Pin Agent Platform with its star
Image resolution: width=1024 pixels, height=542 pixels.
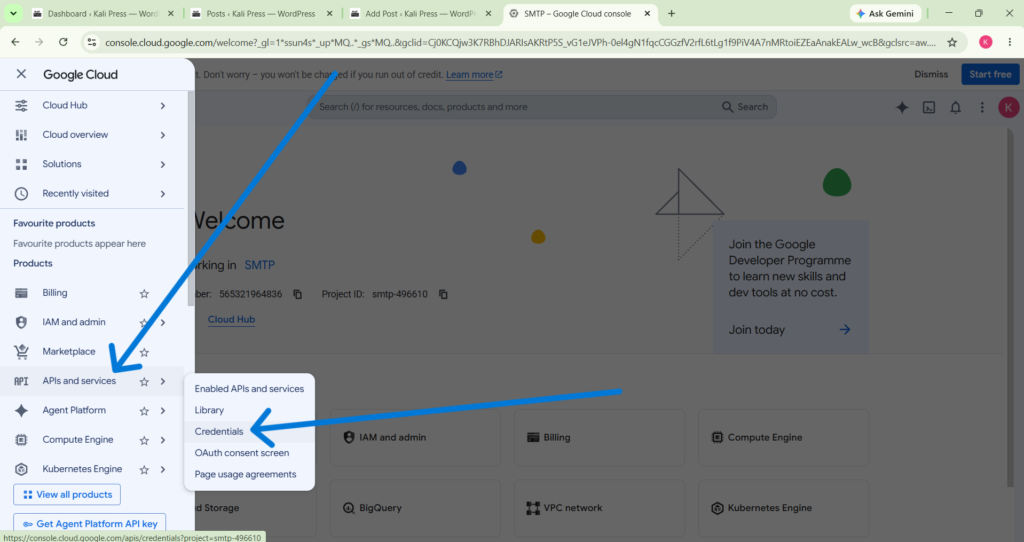144,411
